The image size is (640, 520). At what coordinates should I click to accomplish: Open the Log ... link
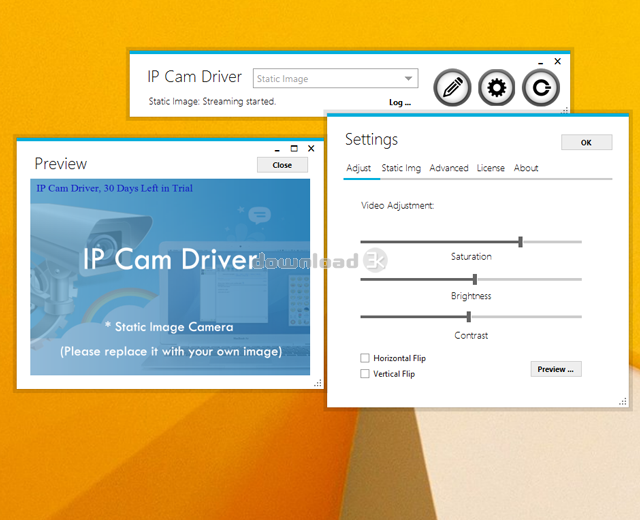400,102
